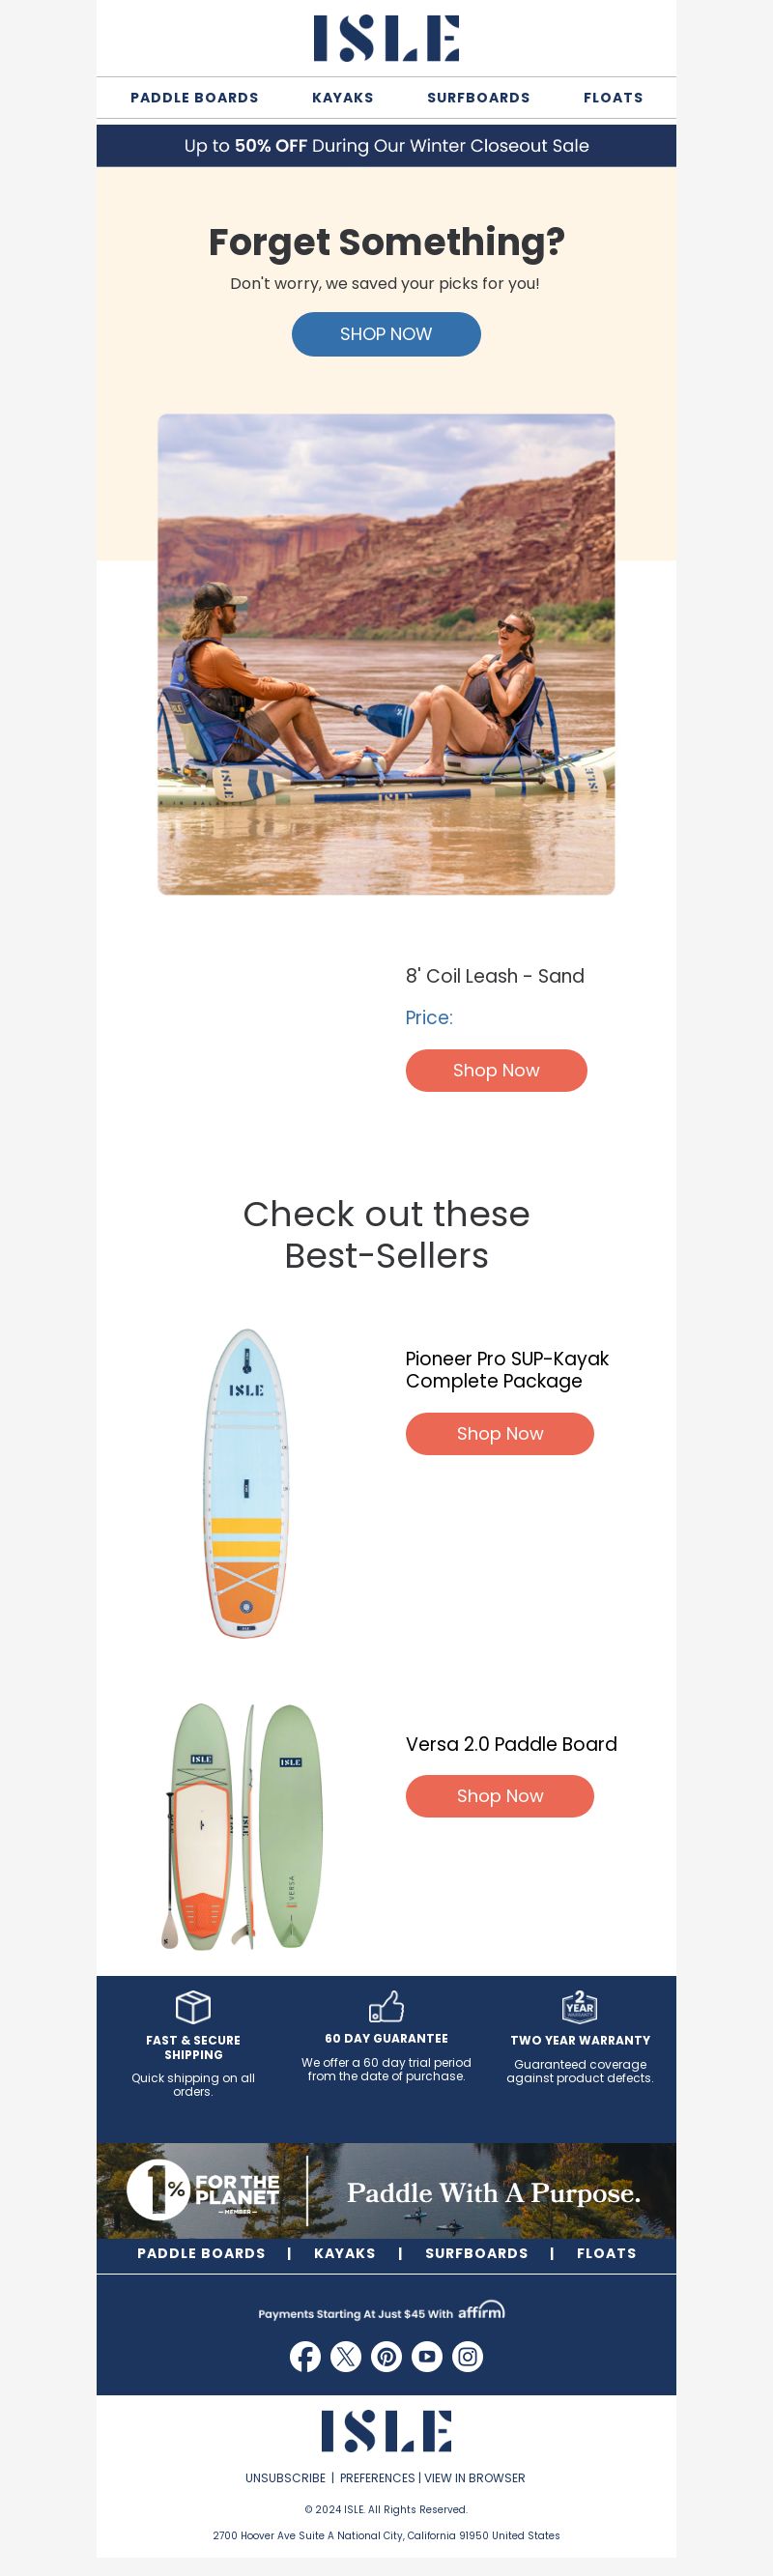The width and height of the screenshot is (773, 2576).
Task: Open Kayaks in top navigation
Action: click(343, 98)
